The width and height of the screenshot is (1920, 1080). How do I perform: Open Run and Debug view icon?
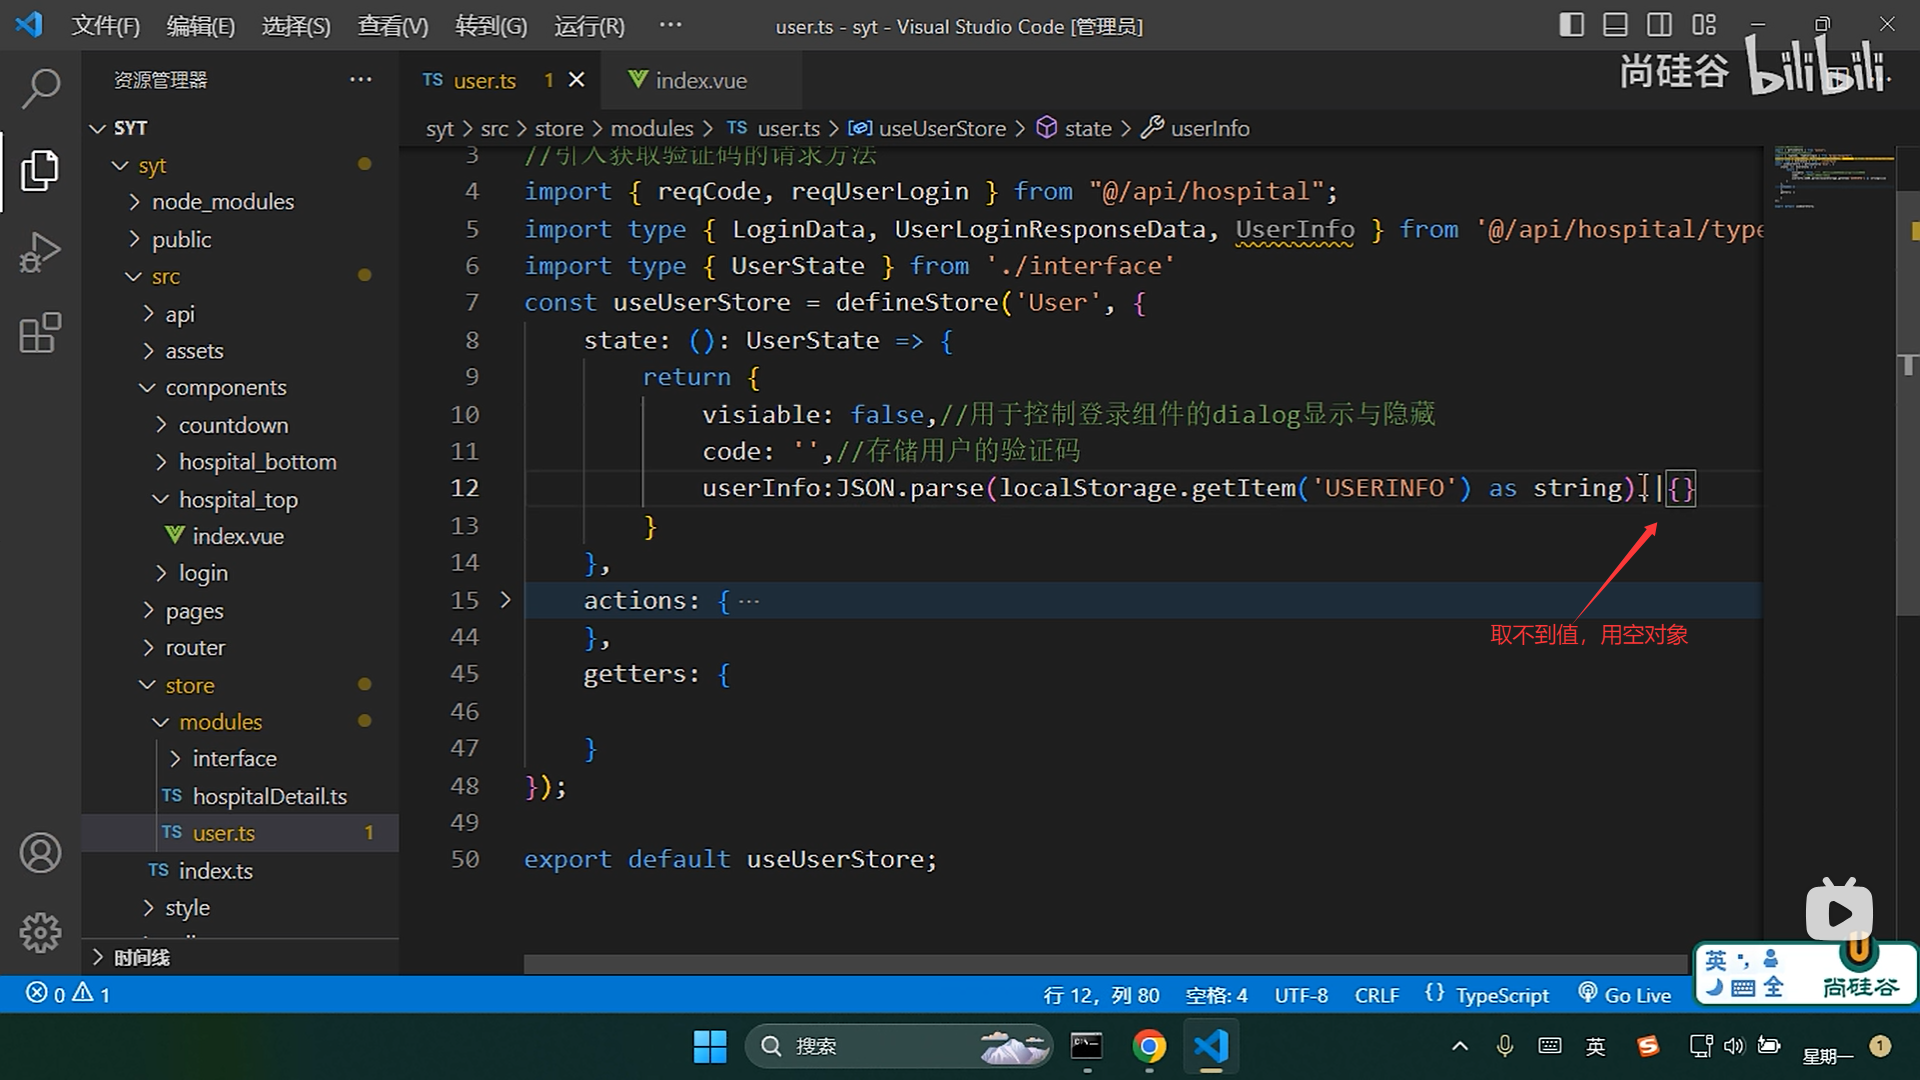coord(40,252)
